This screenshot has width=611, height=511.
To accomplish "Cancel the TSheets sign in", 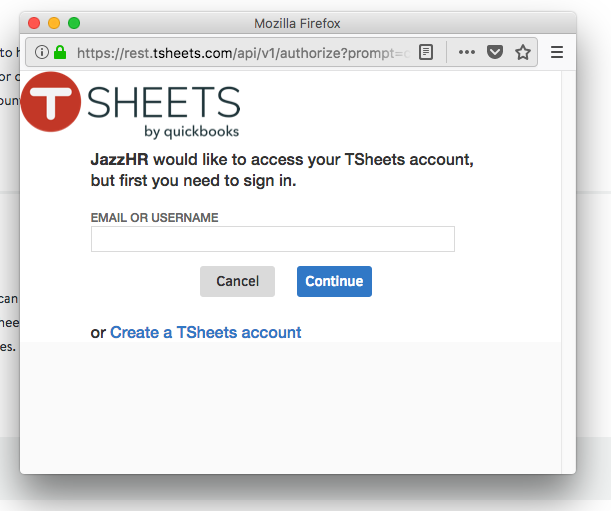I will [x=237, y=281].
